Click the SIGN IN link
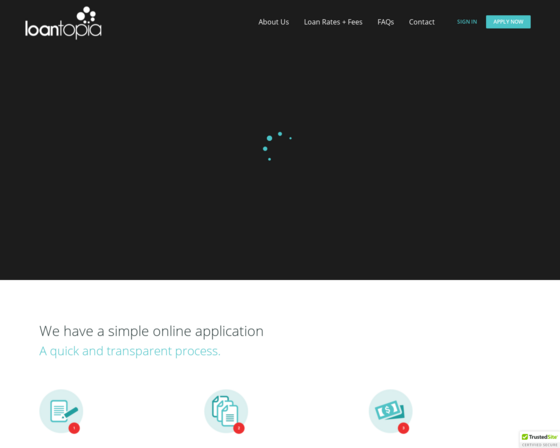Screen dimensions: 560x448 [x=467, y=22]
